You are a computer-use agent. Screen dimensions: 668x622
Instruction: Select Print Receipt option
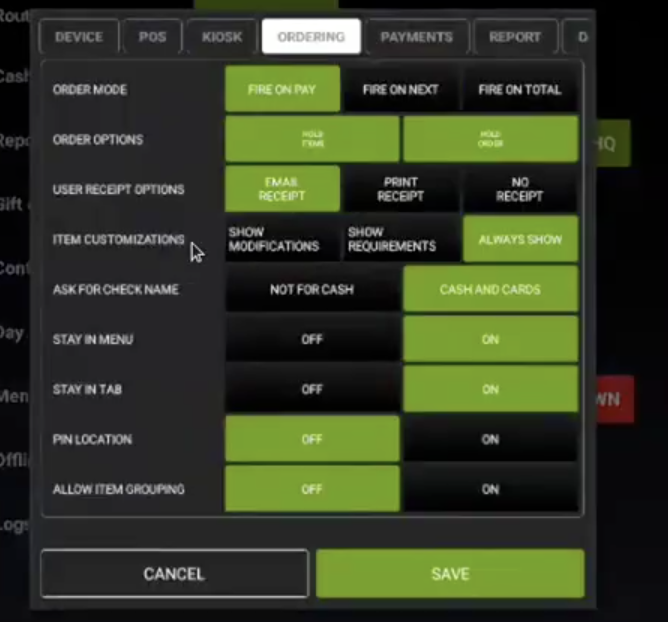pos(400,189)
